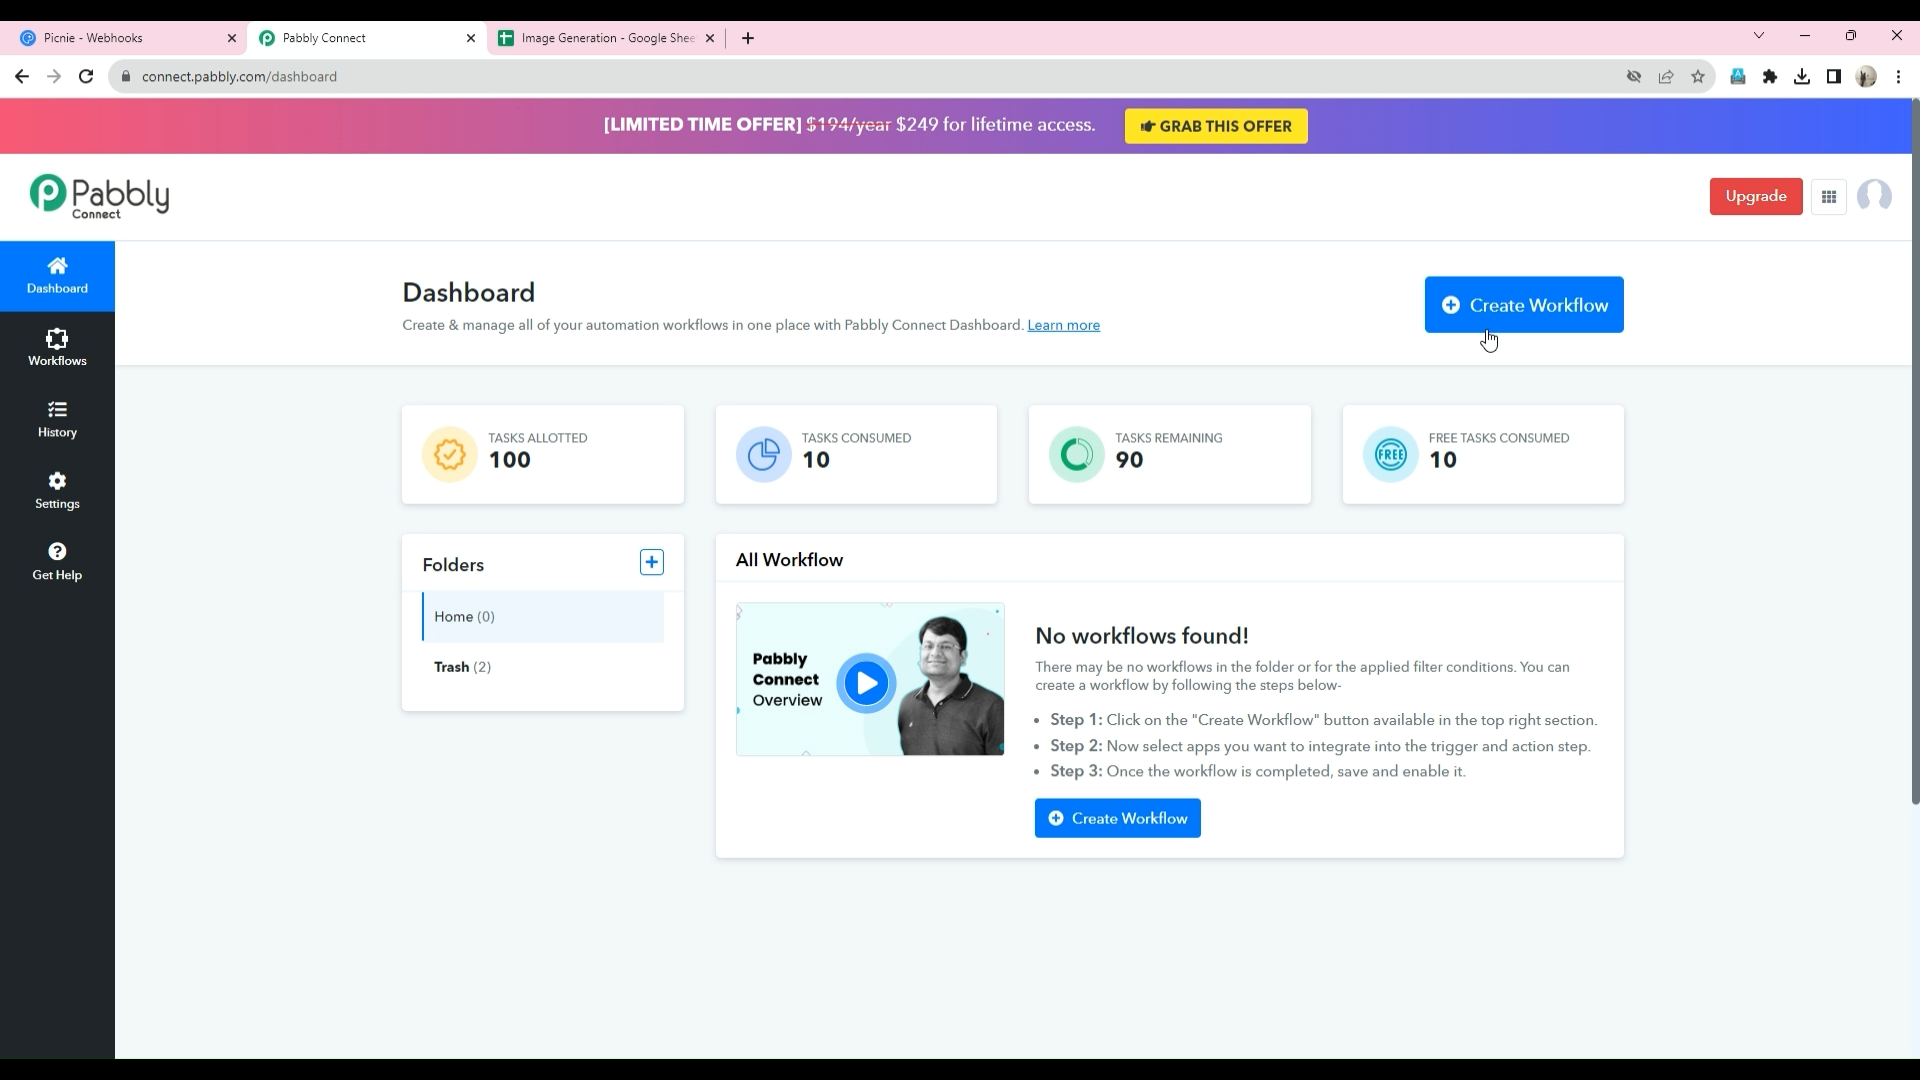
Task: Follow the Learn more link
Action: [x=1063, y=325]
